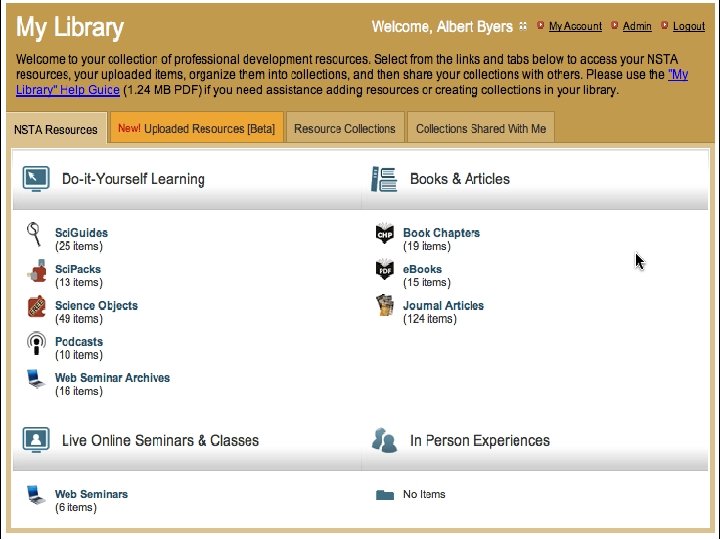Image resolution: width=720 pixels, height=540 pixels.
Task: Open the Resource Collections tab
Action: tap(345, 128)
